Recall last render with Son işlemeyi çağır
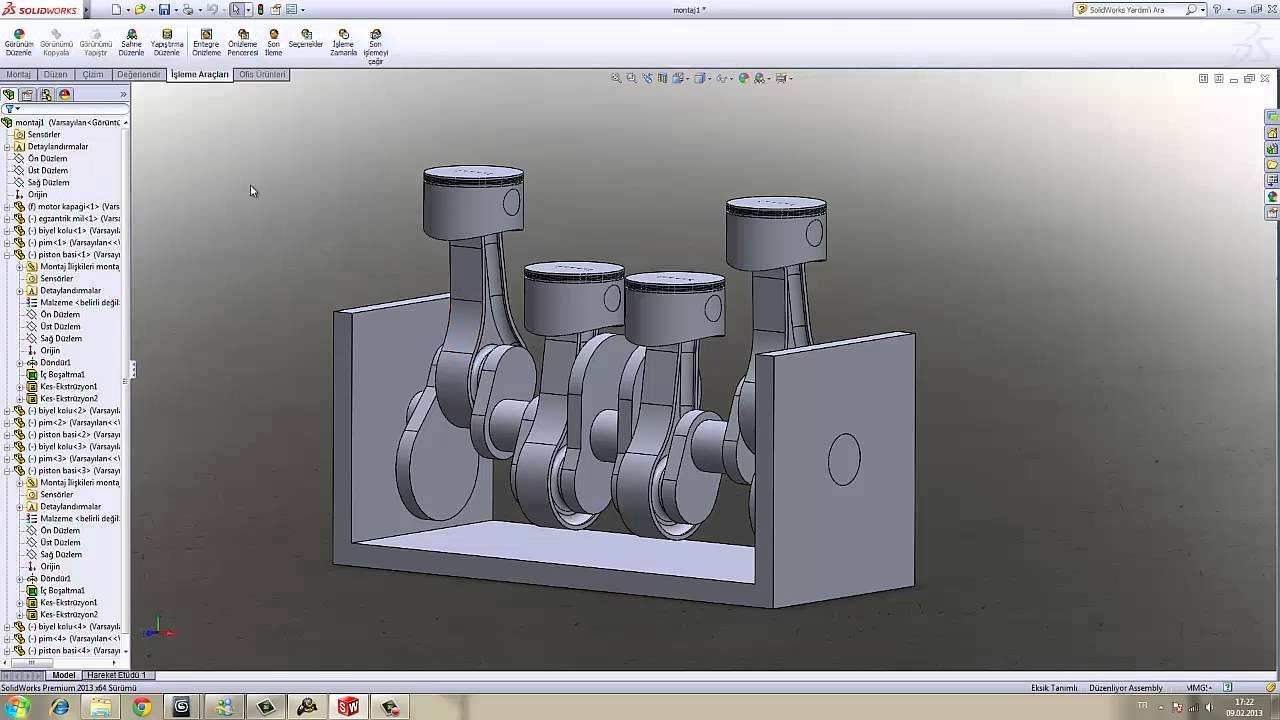 pyautogui.click(x=375, y=46)
